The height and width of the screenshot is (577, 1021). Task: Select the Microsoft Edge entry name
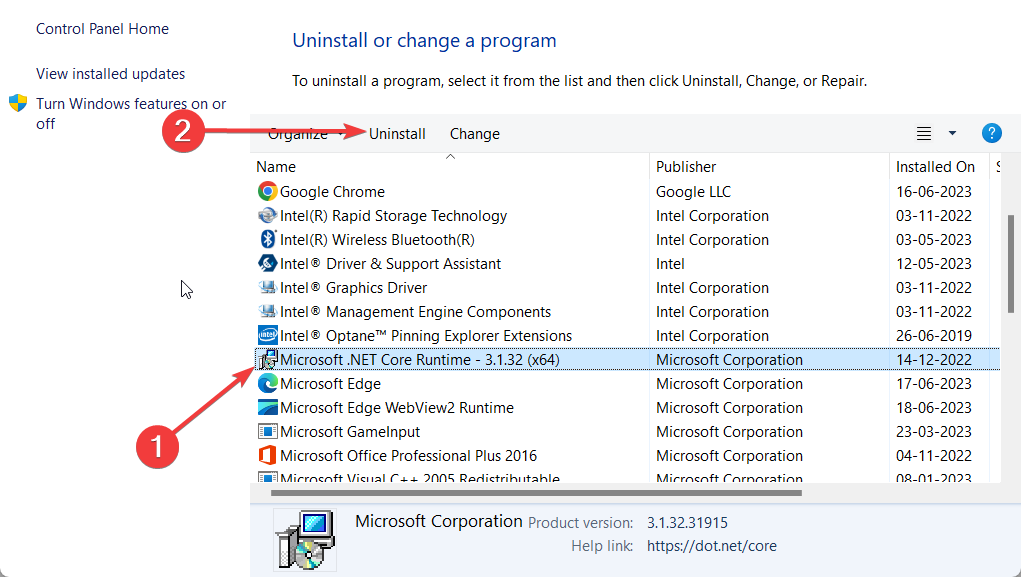(x=330, y=384)
